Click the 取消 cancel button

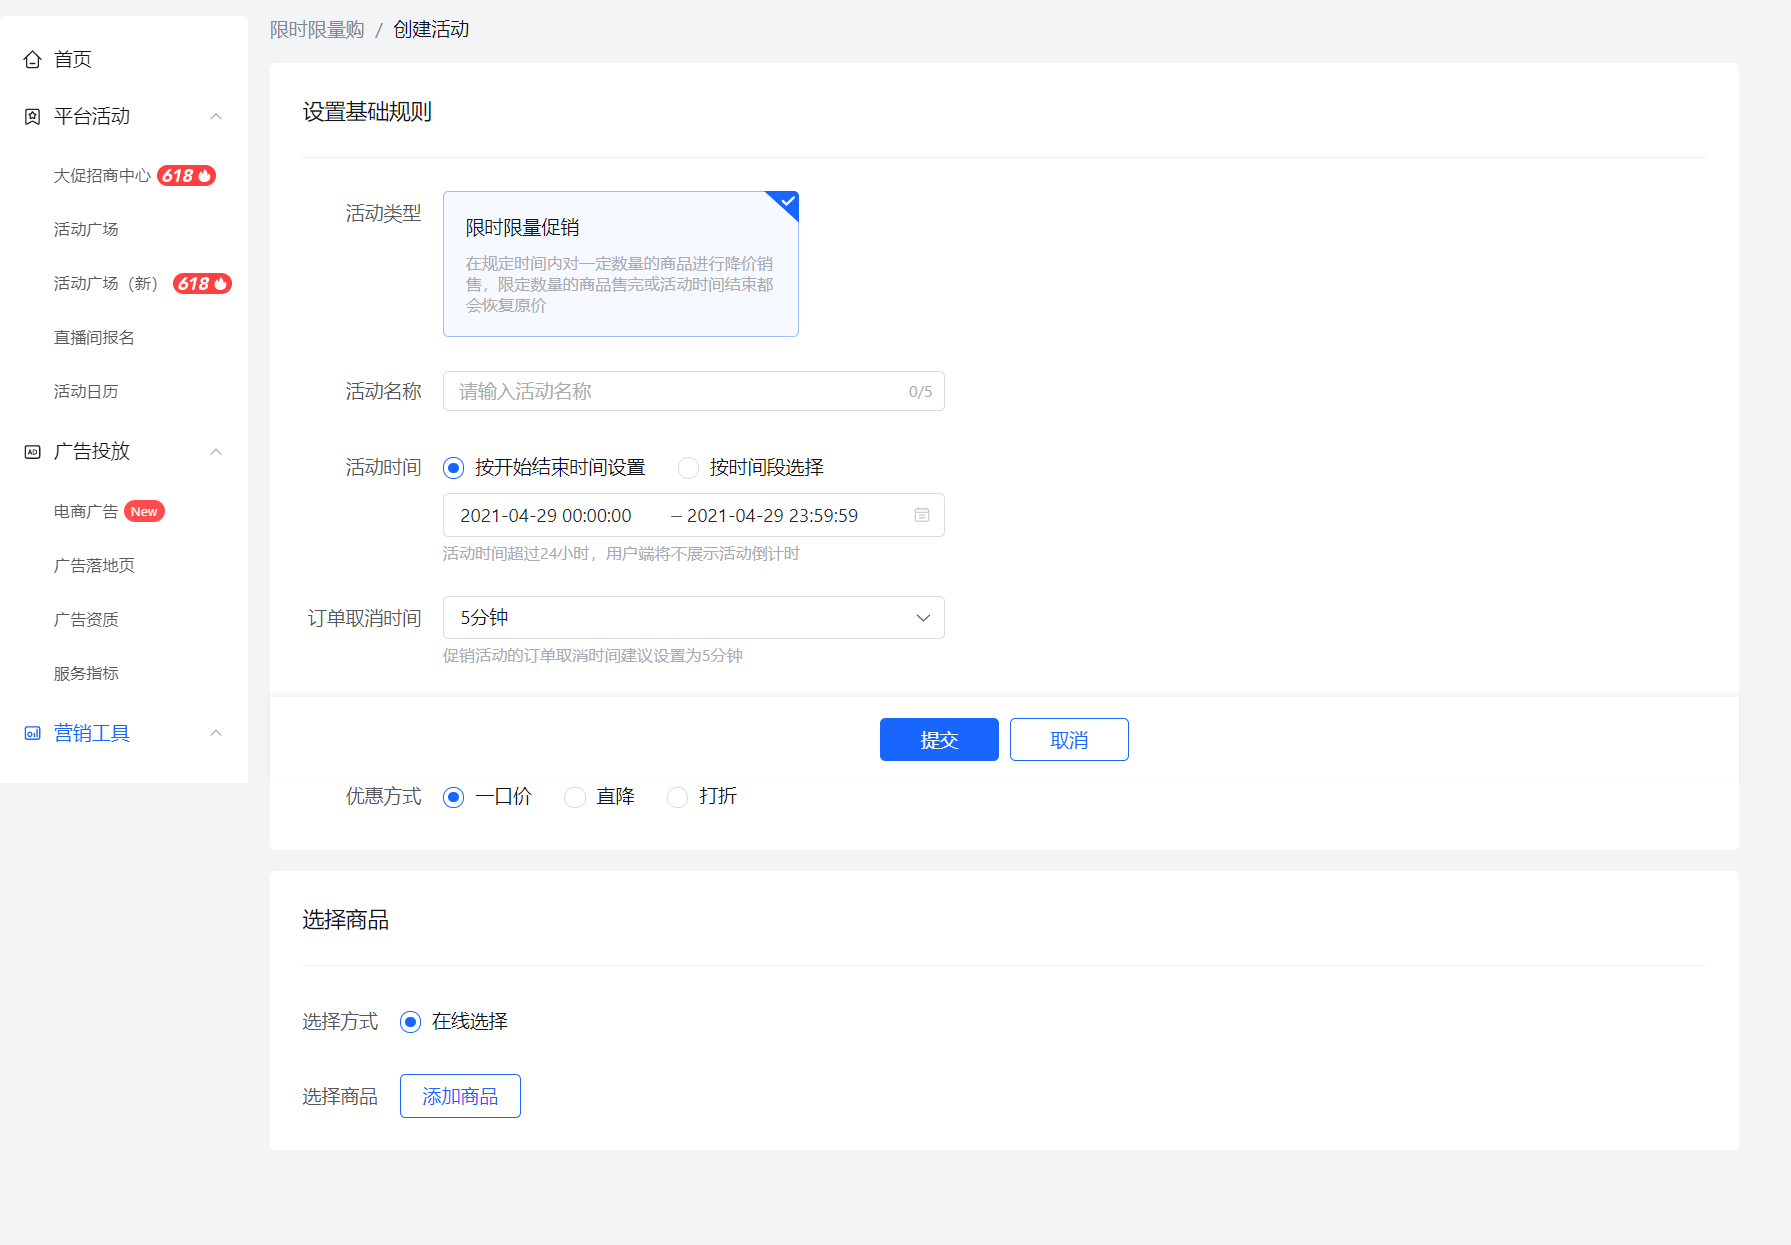(1069, 739)
